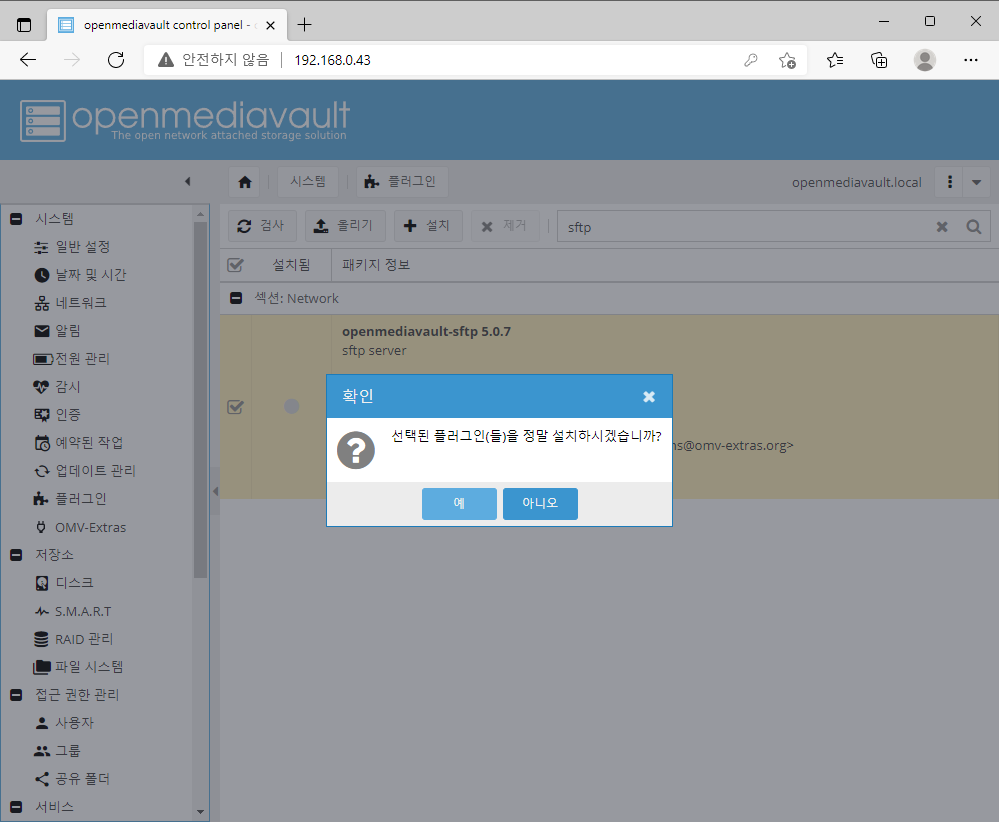Click the sidebar splitter collapse arrow
This screenshot has width=999, height=822.
click(x=215, y=491)
